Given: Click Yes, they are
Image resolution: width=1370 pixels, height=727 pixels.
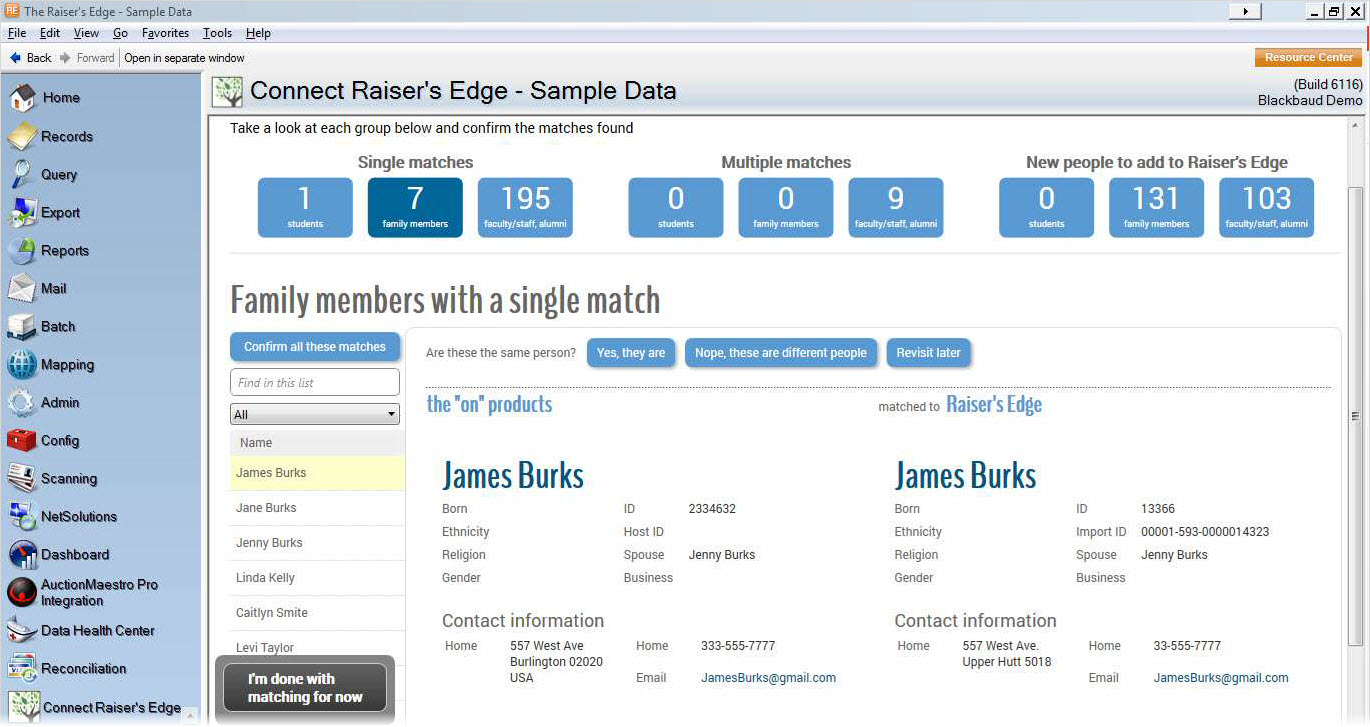Looking at the screenshot, I should click(631, 353).
